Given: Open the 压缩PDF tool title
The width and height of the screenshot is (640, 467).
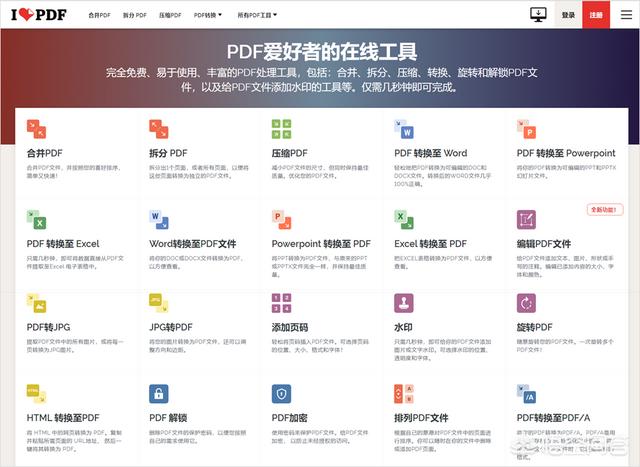Looking at the screenshot, I should (289, 153).
